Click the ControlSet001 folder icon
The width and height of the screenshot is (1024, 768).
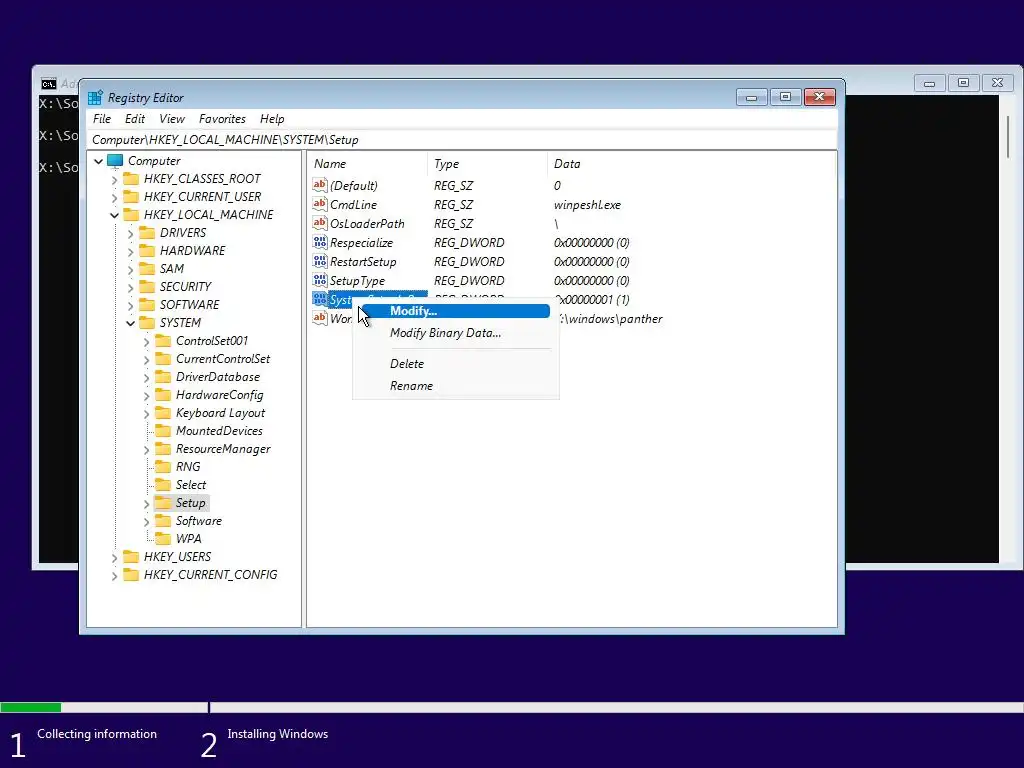pos(163,341)
